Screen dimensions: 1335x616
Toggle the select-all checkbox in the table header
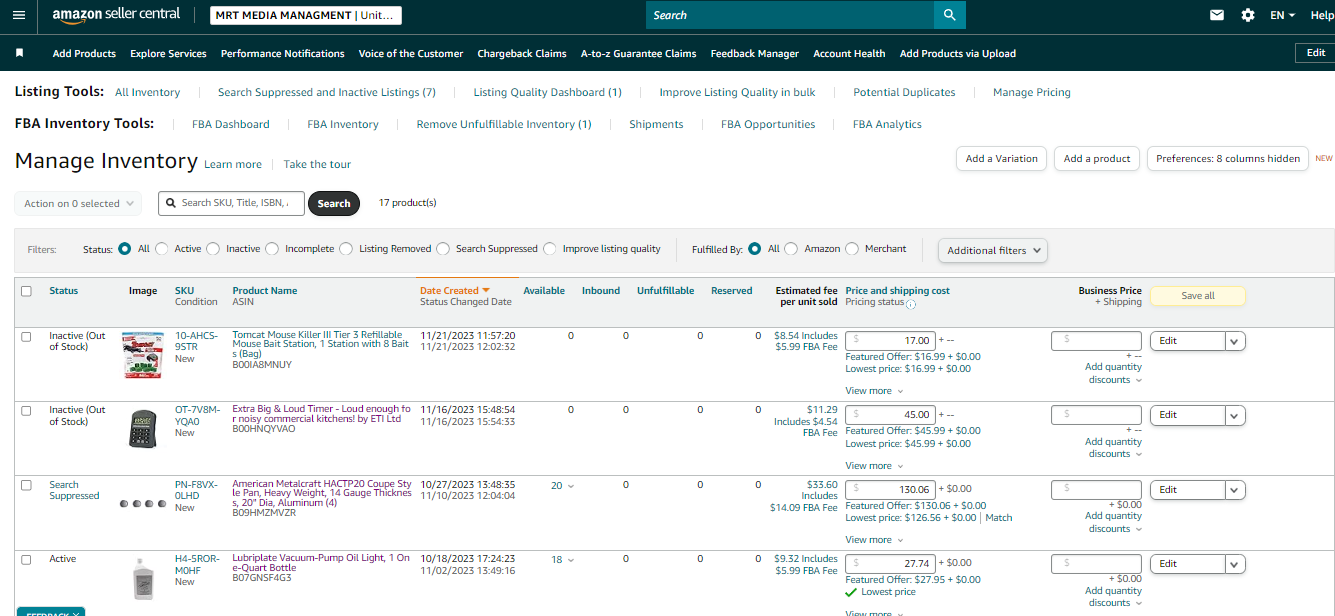tap(26, 291)
